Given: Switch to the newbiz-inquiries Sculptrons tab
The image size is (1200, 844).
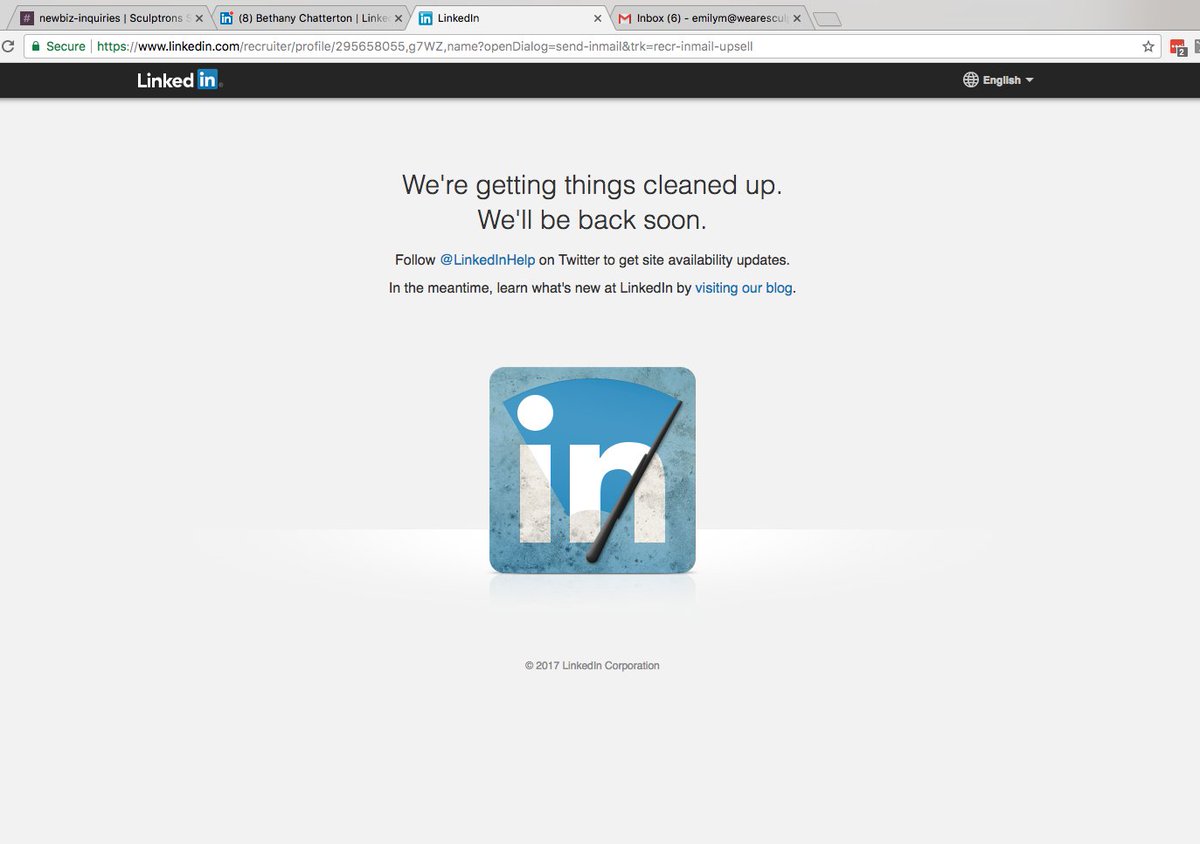Looking at the screenshot, I should point(112,18).
